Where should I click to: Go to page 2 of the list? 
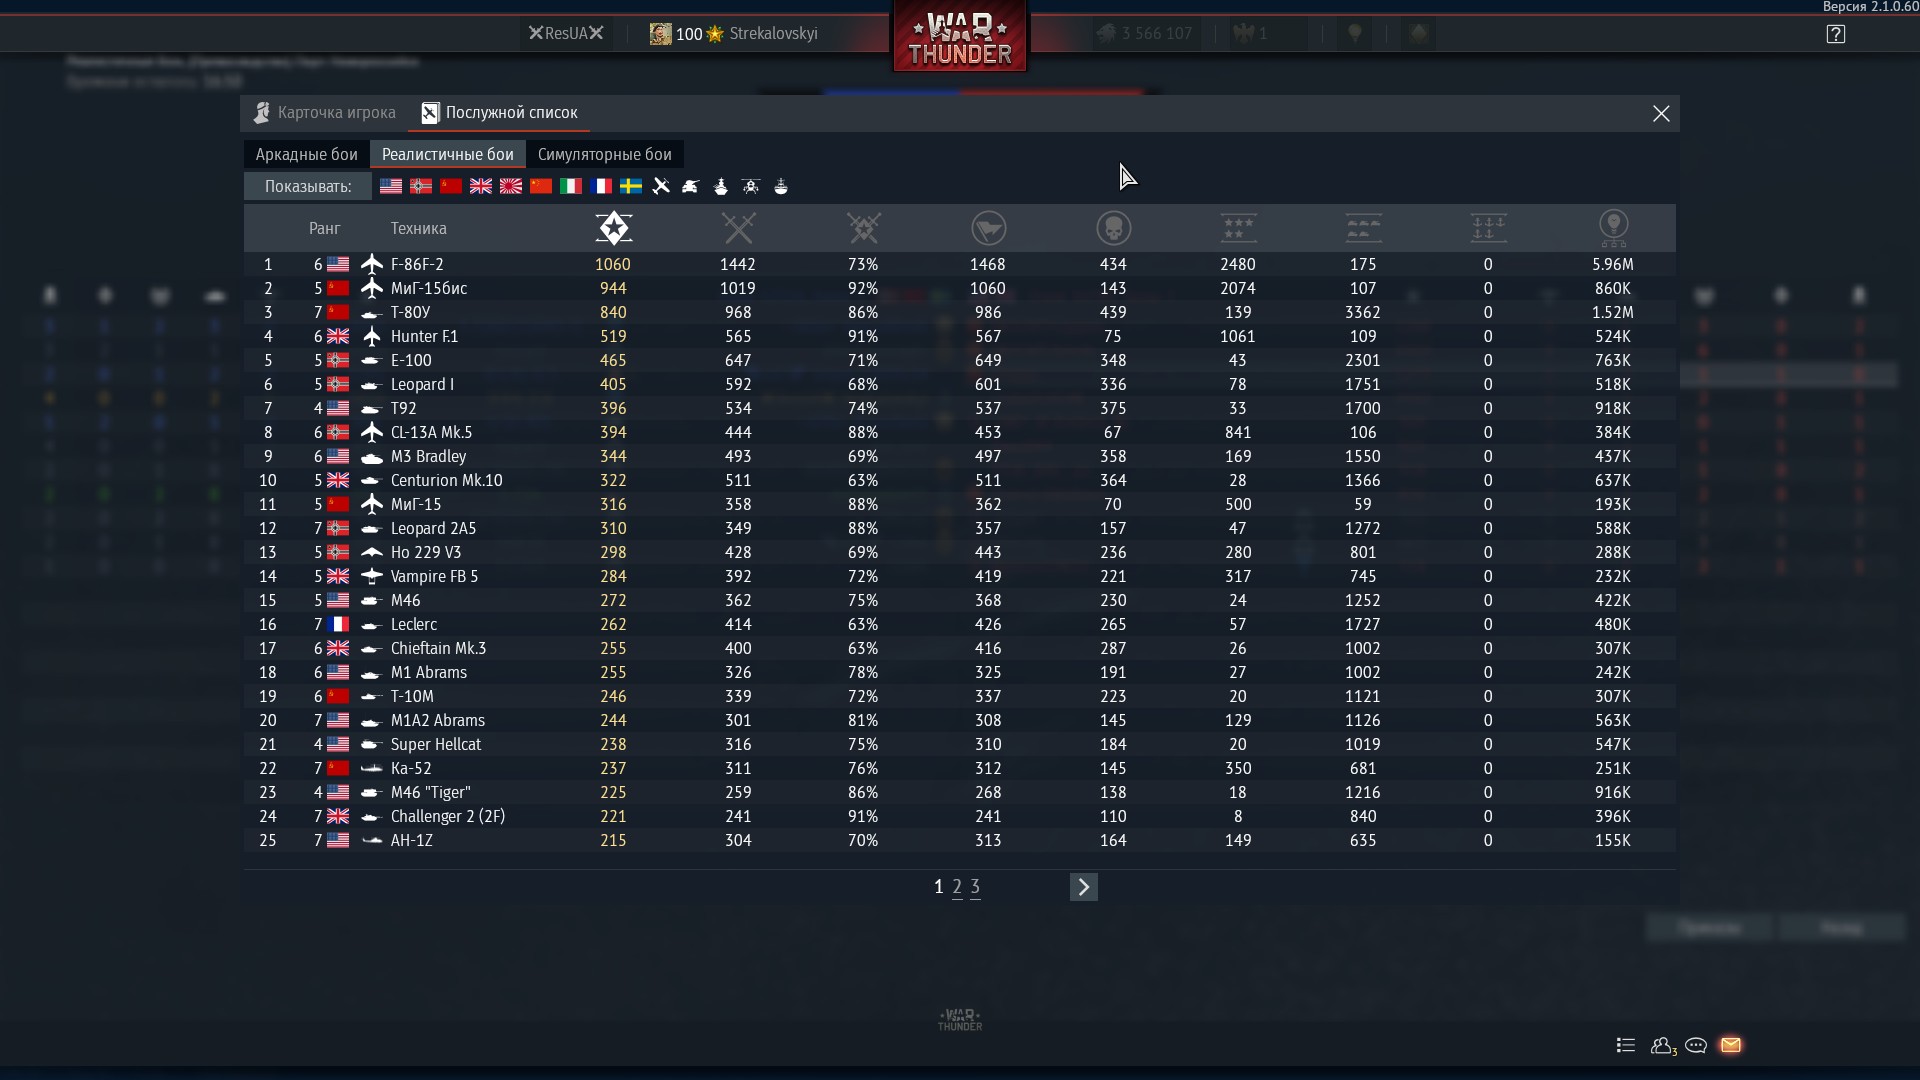[x=957, y=887]
